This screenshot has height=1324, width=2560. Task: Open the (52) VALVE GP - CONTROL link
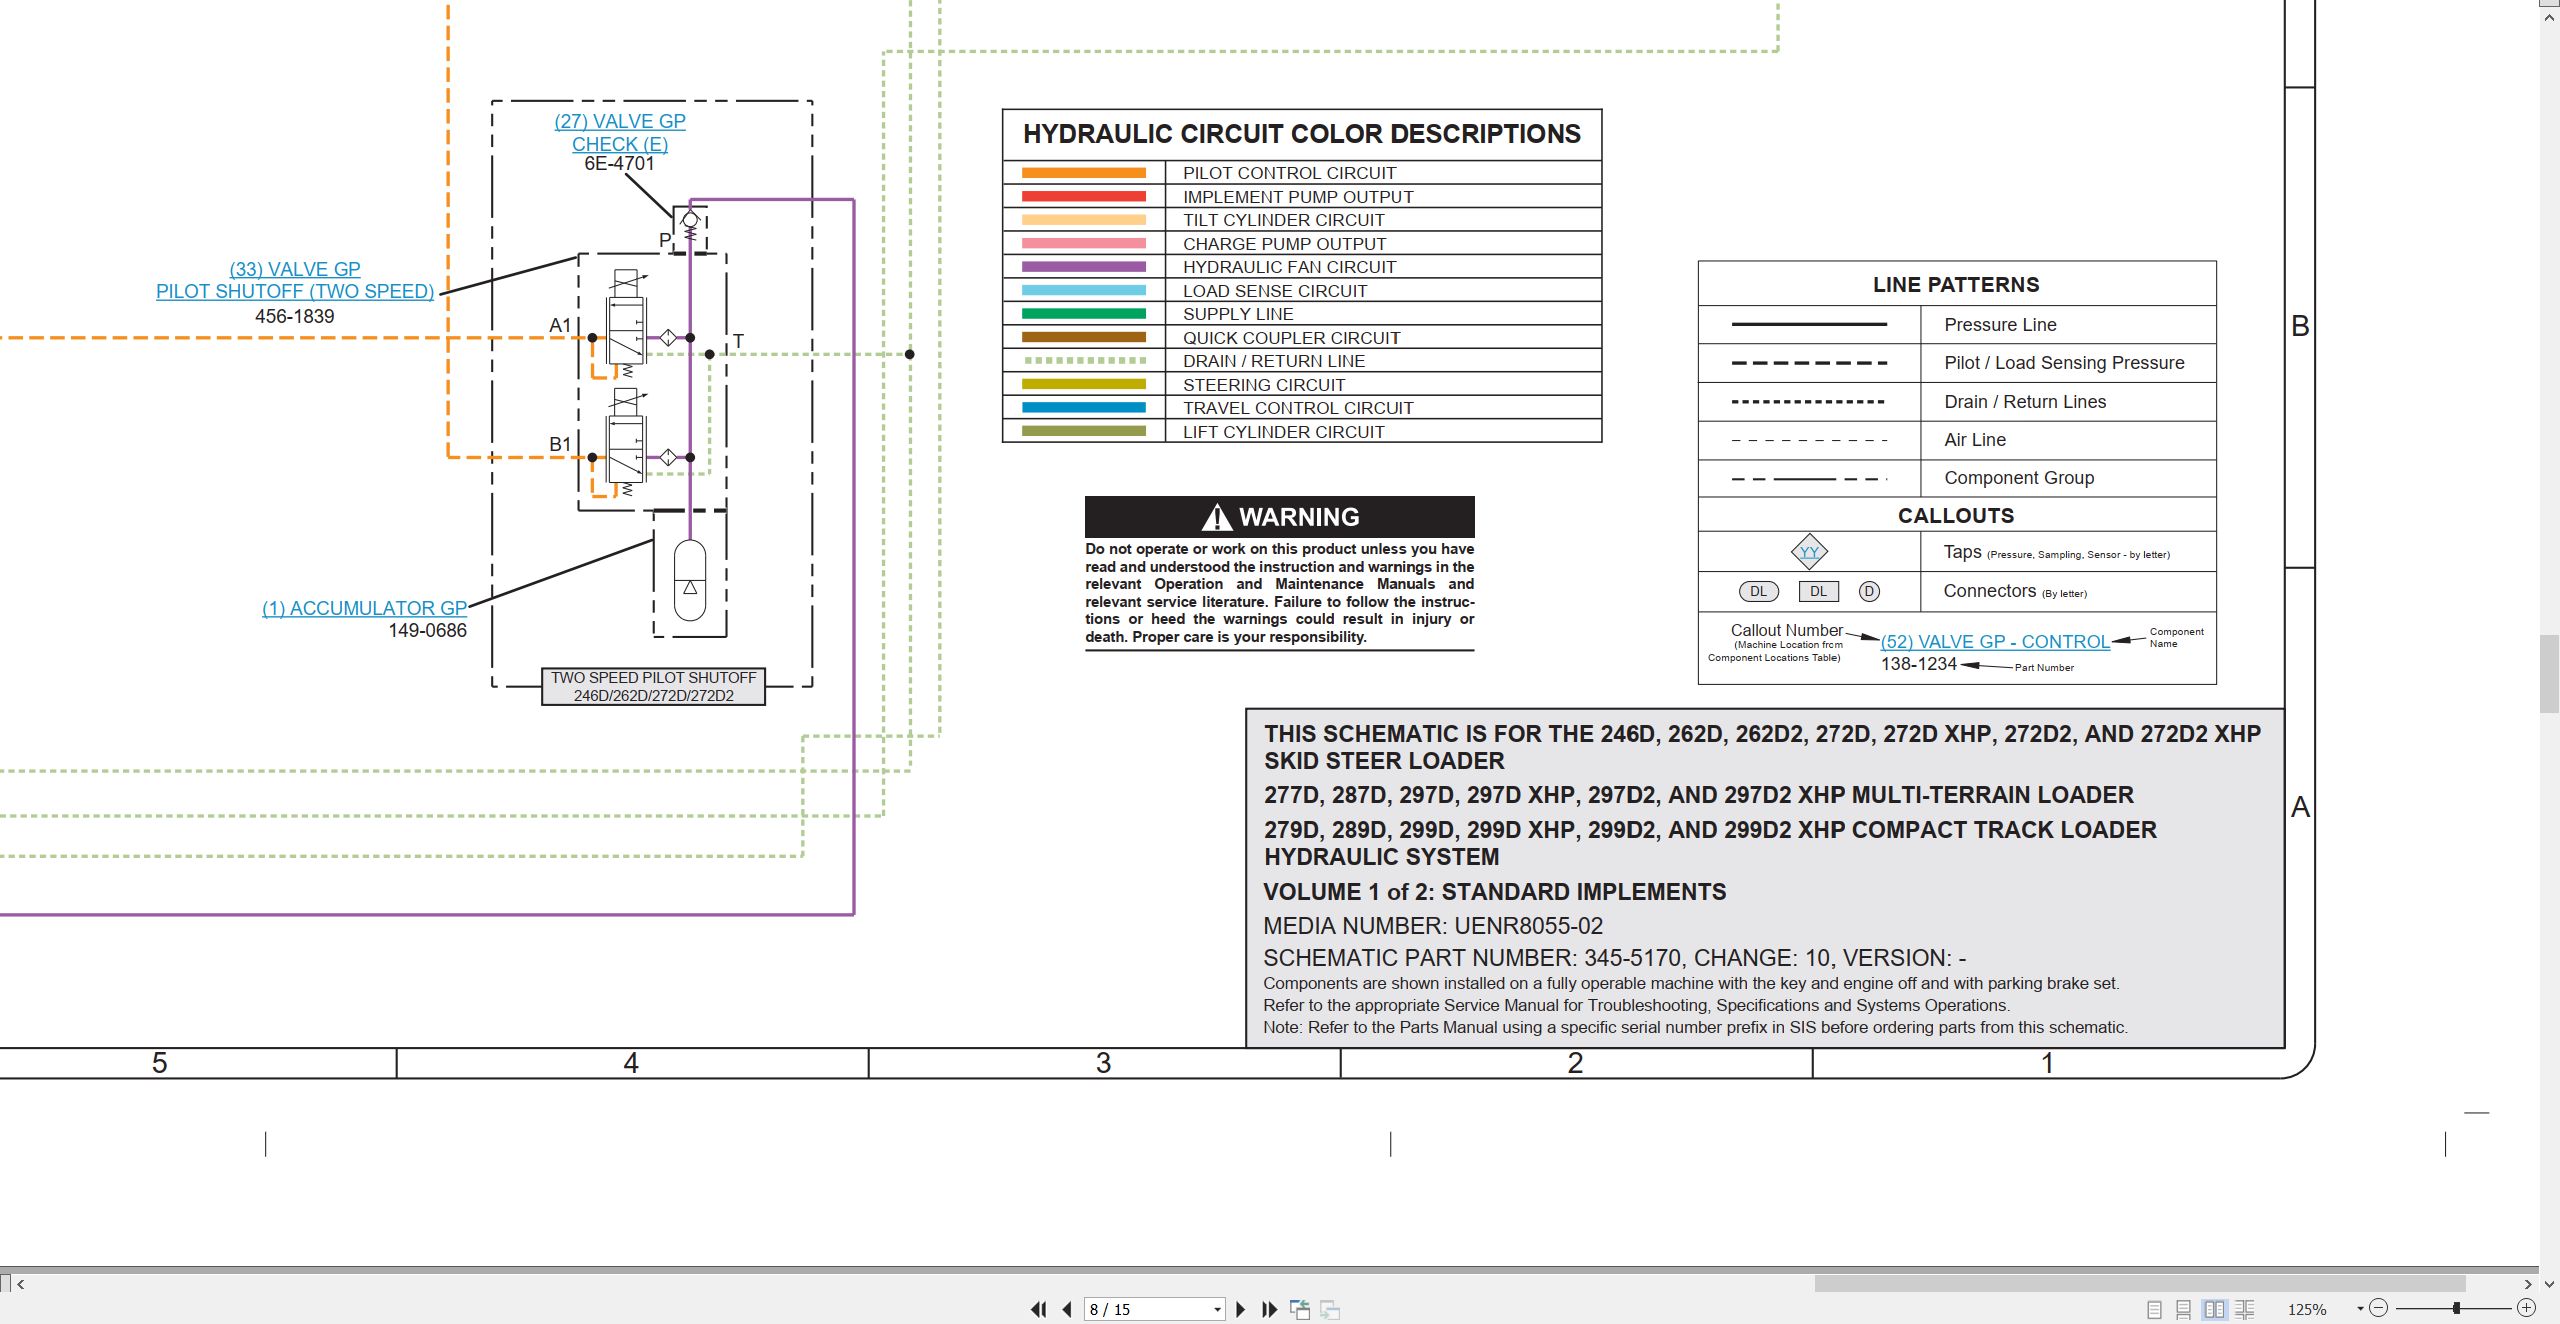click(x=1995, y=642)
